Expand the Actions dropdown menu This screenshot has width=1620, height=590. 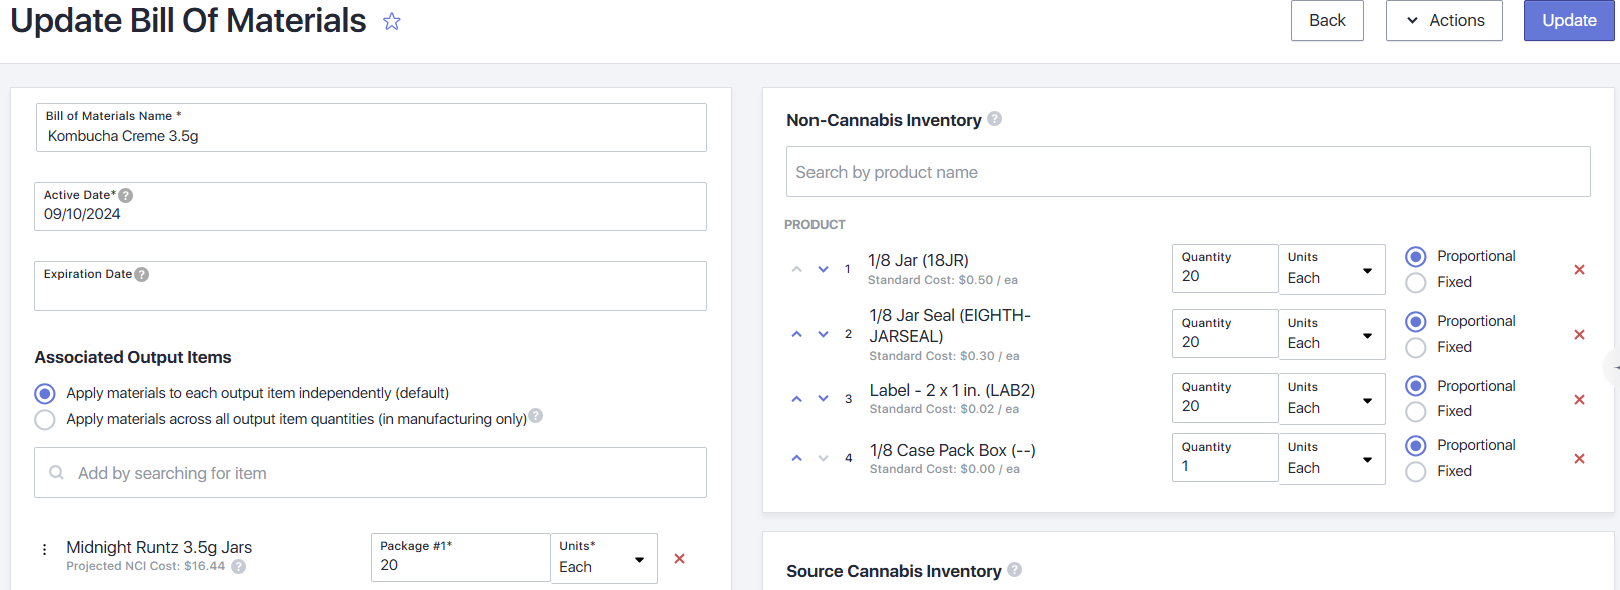click(x=1443, y=21)
